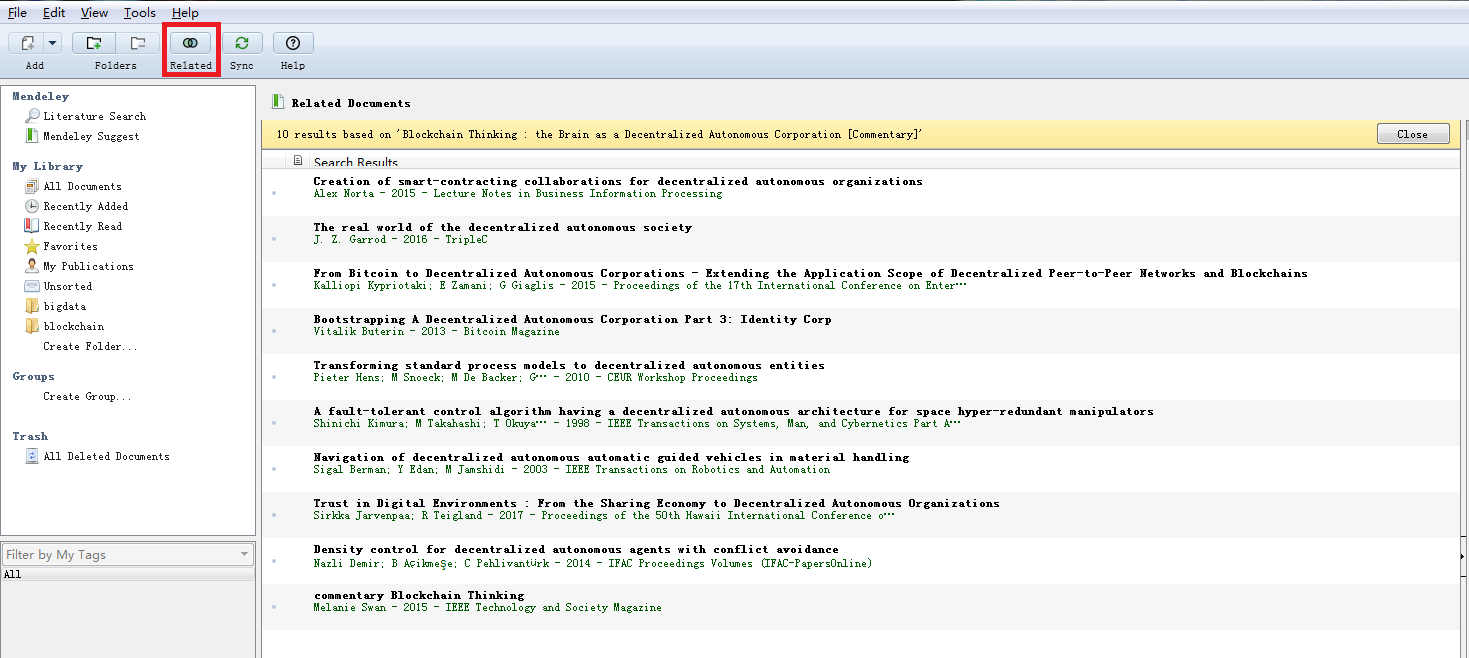Select 'Bootstrapping A Decentralized Autonomous Corporation Part 3' result
Viewport: 1469px width, 658px height.
click(x=572, y=319)
